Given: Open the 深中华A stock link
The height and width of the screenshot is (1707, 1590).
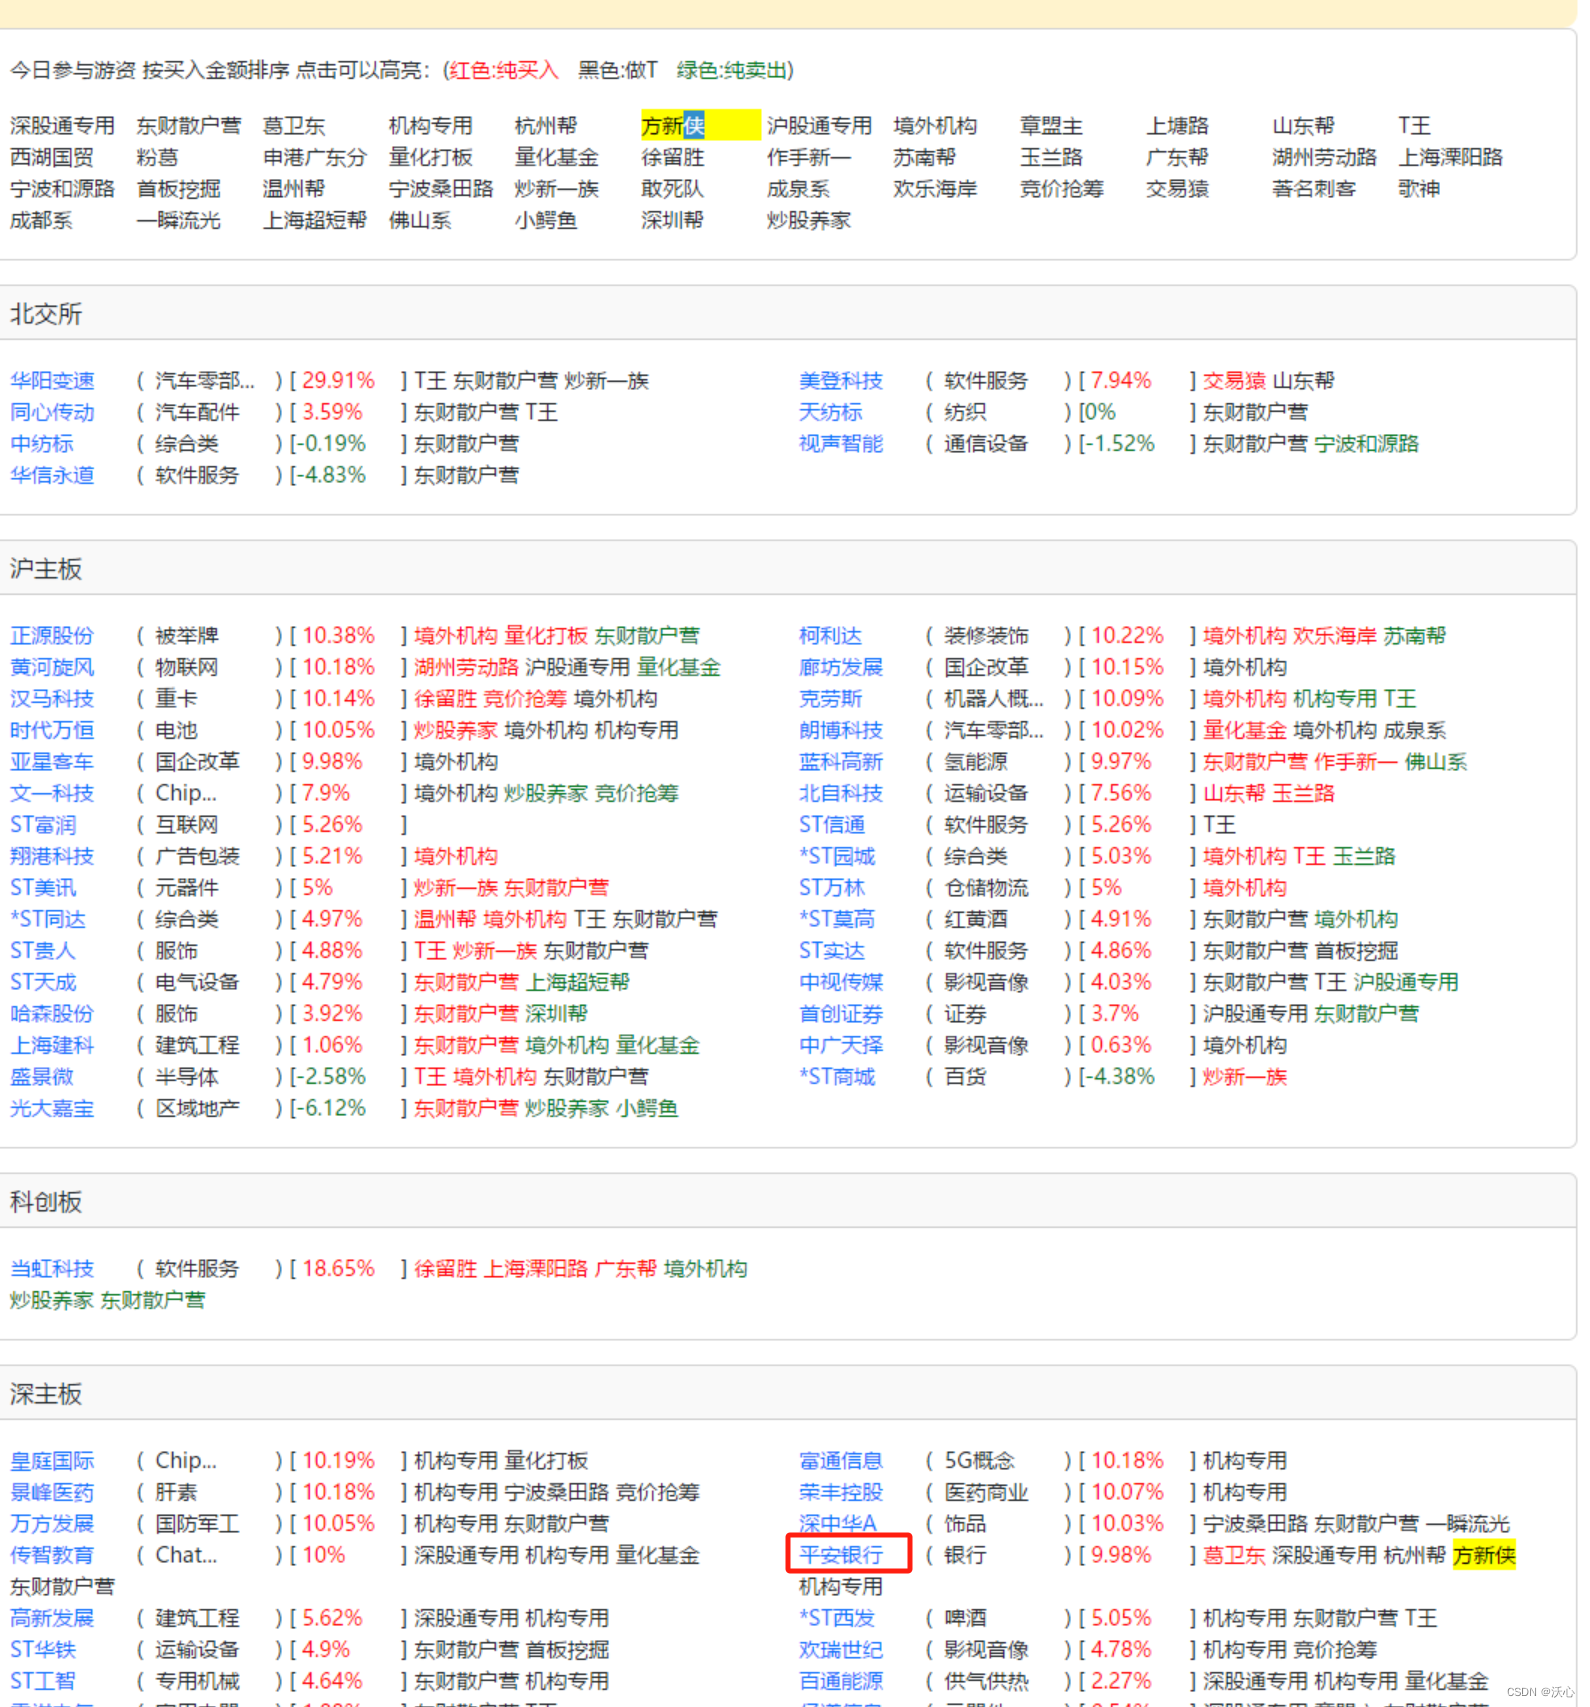Looking at the screenshot, I should (x=838, y=1524).
